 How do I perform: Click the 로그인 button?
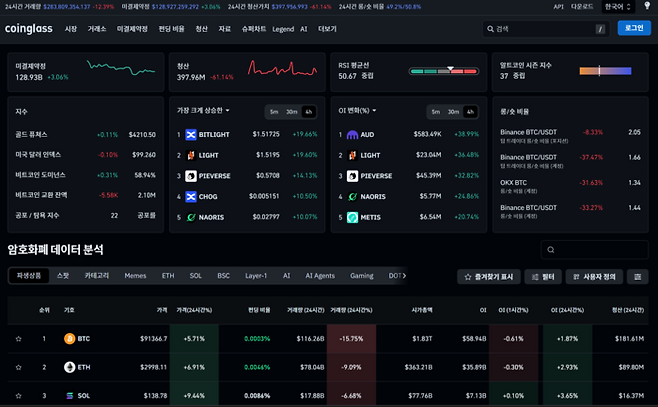(633, 29)
